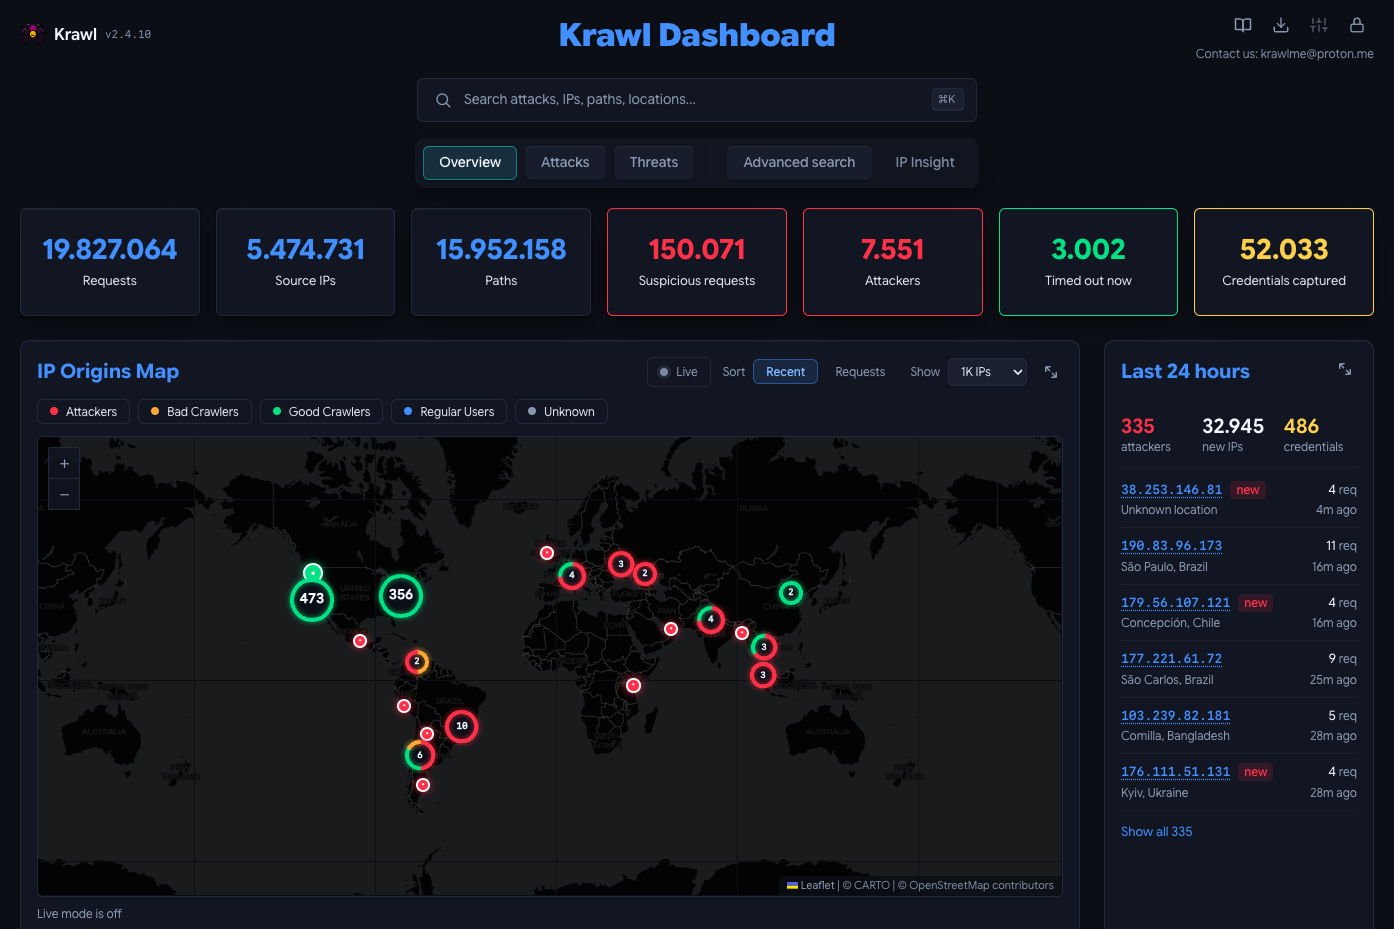Toggle Live mode on the map
The height and width of the screenshot is (929, 1394).
(679, 372)
